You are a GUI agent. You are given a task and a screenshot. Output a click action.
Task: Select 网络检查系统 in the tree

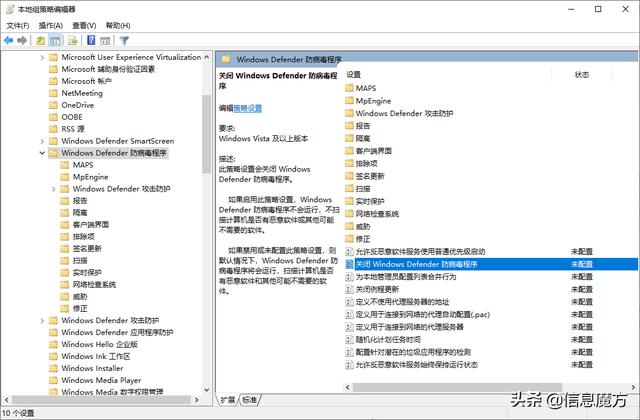tap(94, 284)
